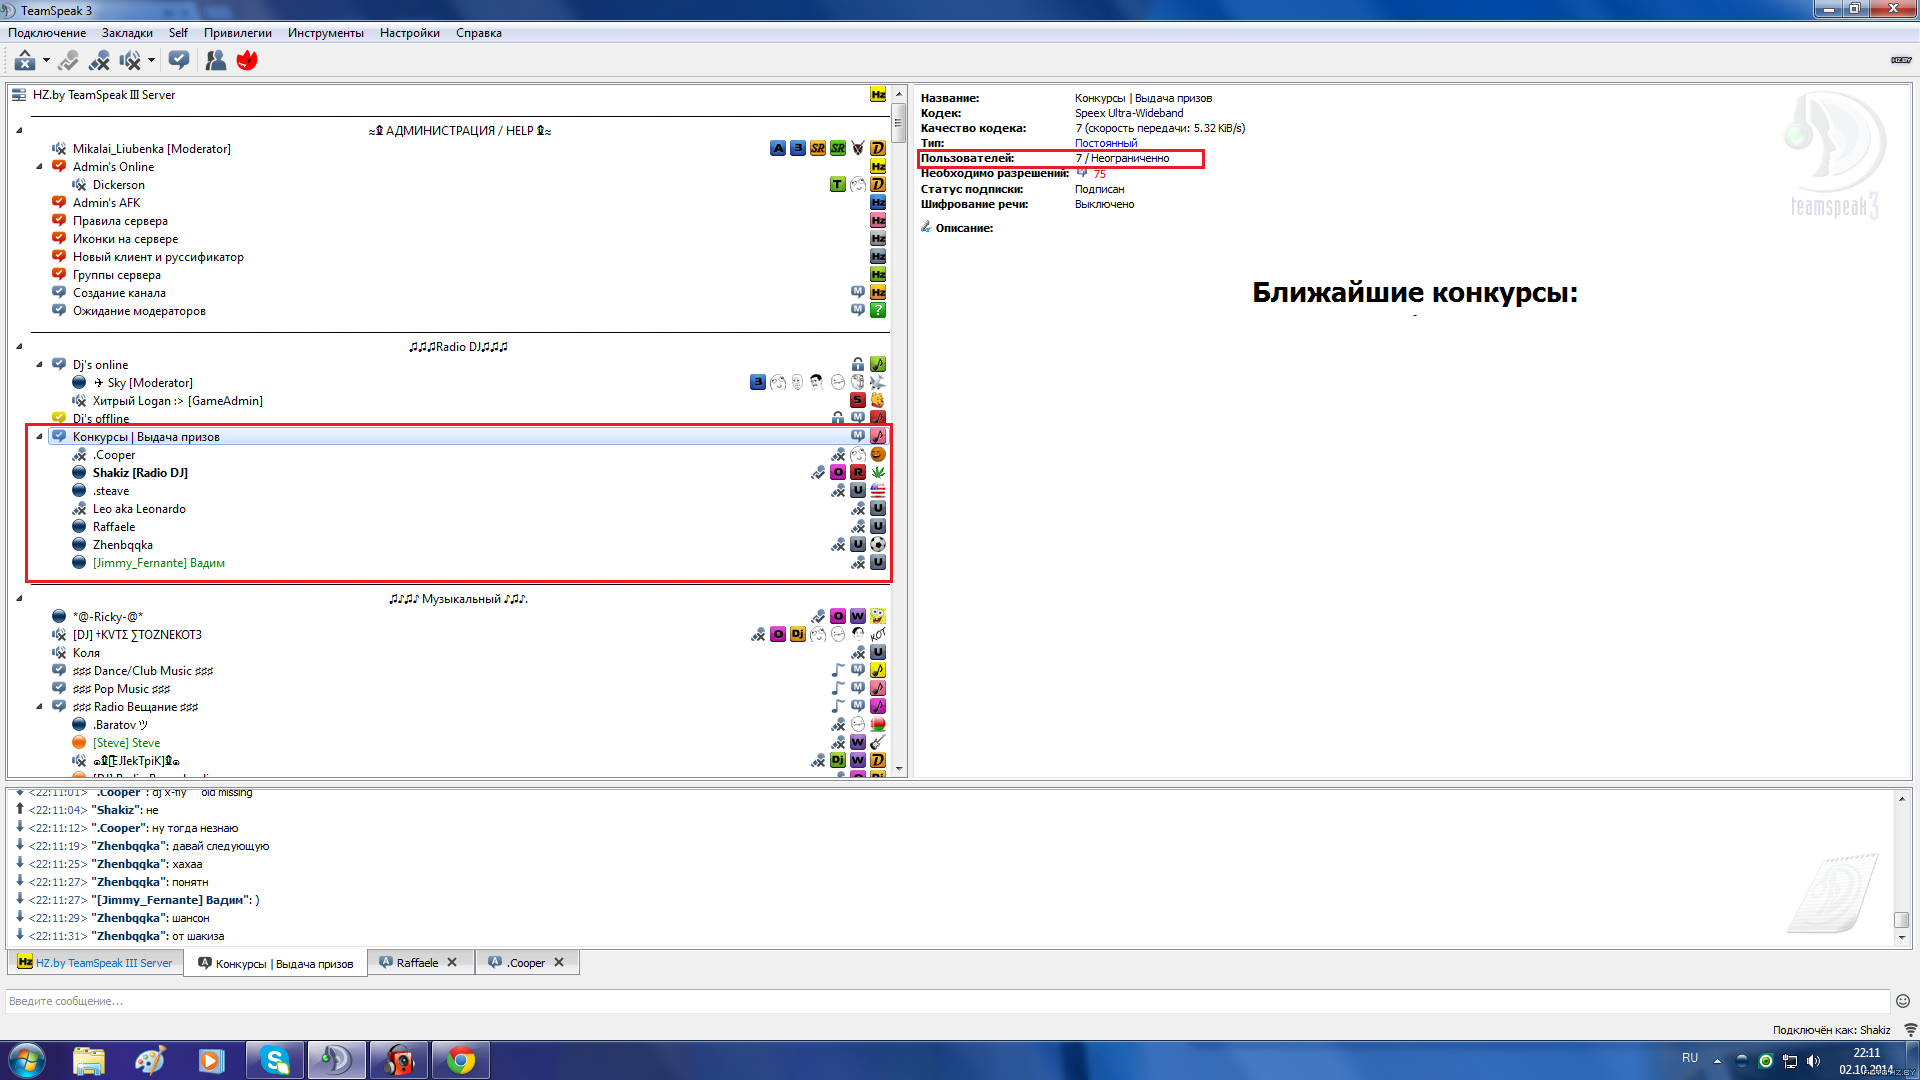This screenshot has width=1920, height=1080.
Task: Toggle the mute microphone toolbar icon
Action: pyautogui.click(x=99, y=61)
